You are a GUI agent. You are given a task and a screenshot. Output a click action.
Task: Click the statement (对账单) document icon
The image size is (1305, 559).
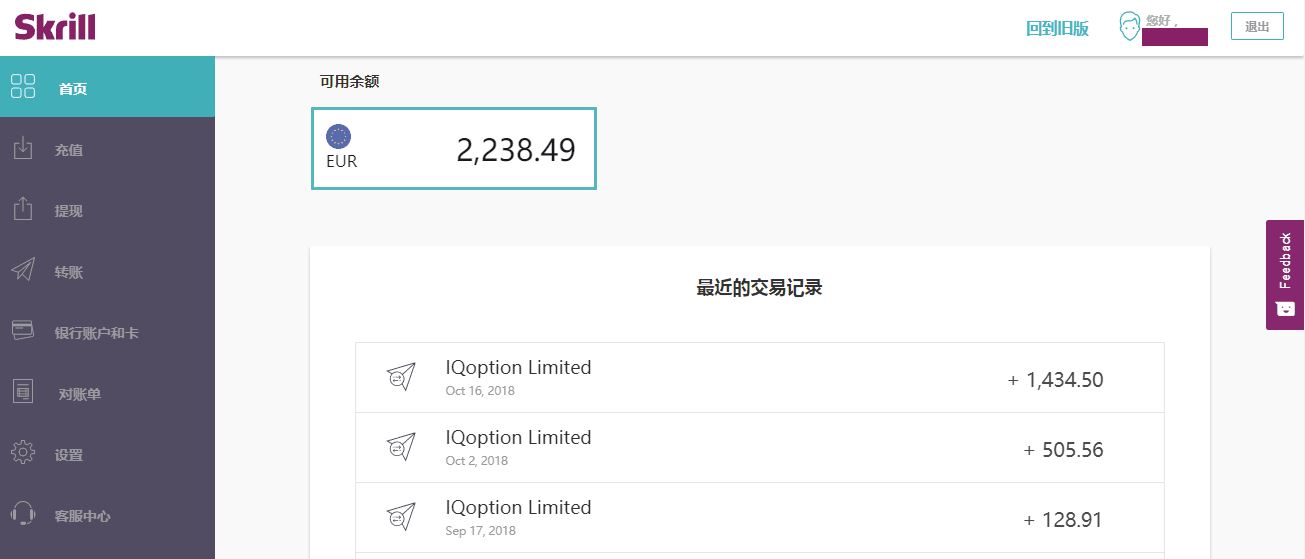[23, 392]
